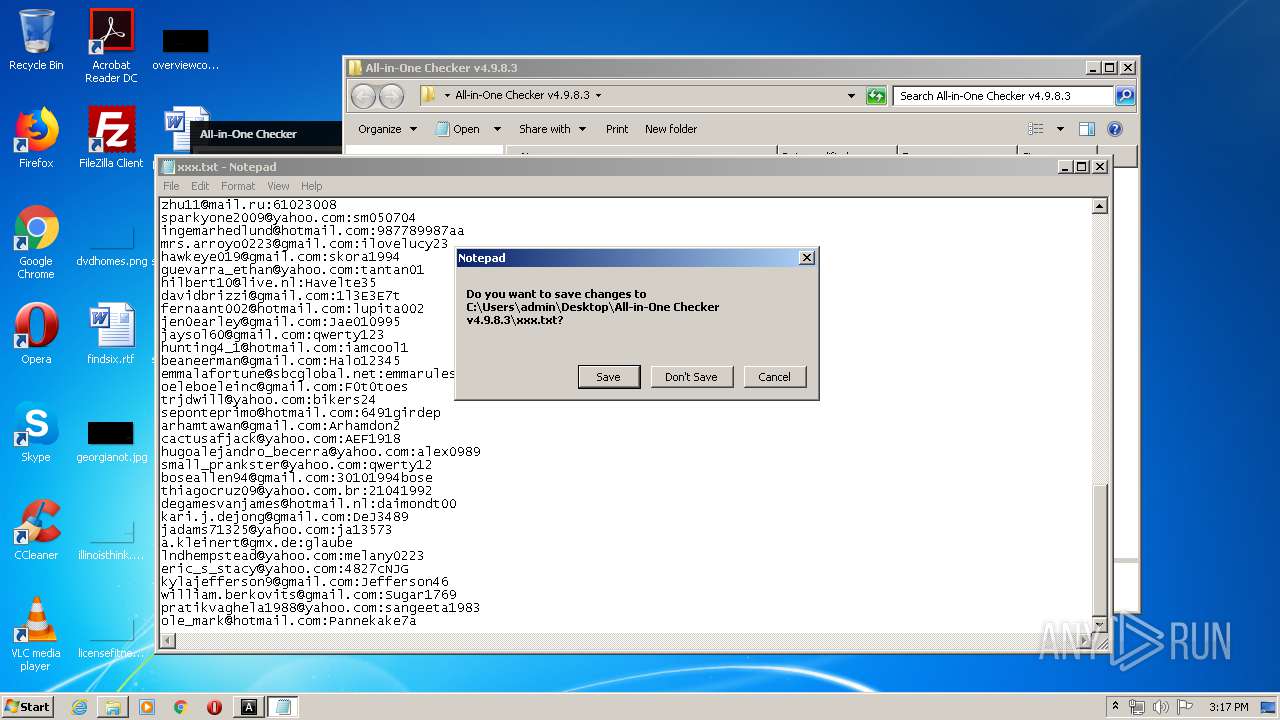Click New folder in Explorer
Screen dimensions: 1280x720
[x=671, y=129]
